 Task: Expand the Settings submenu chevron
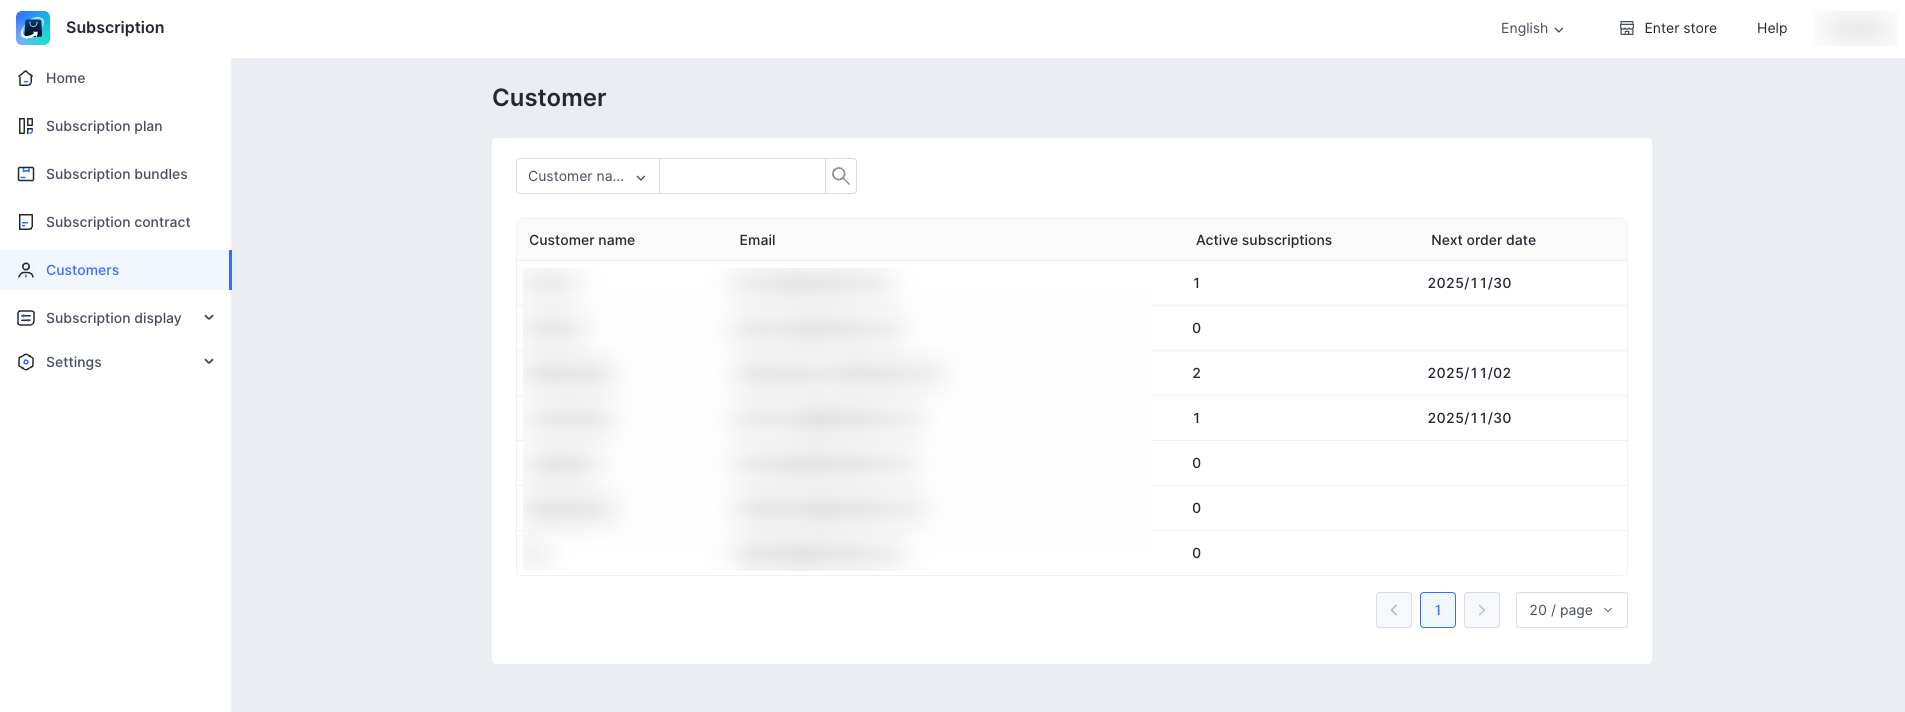209,362
